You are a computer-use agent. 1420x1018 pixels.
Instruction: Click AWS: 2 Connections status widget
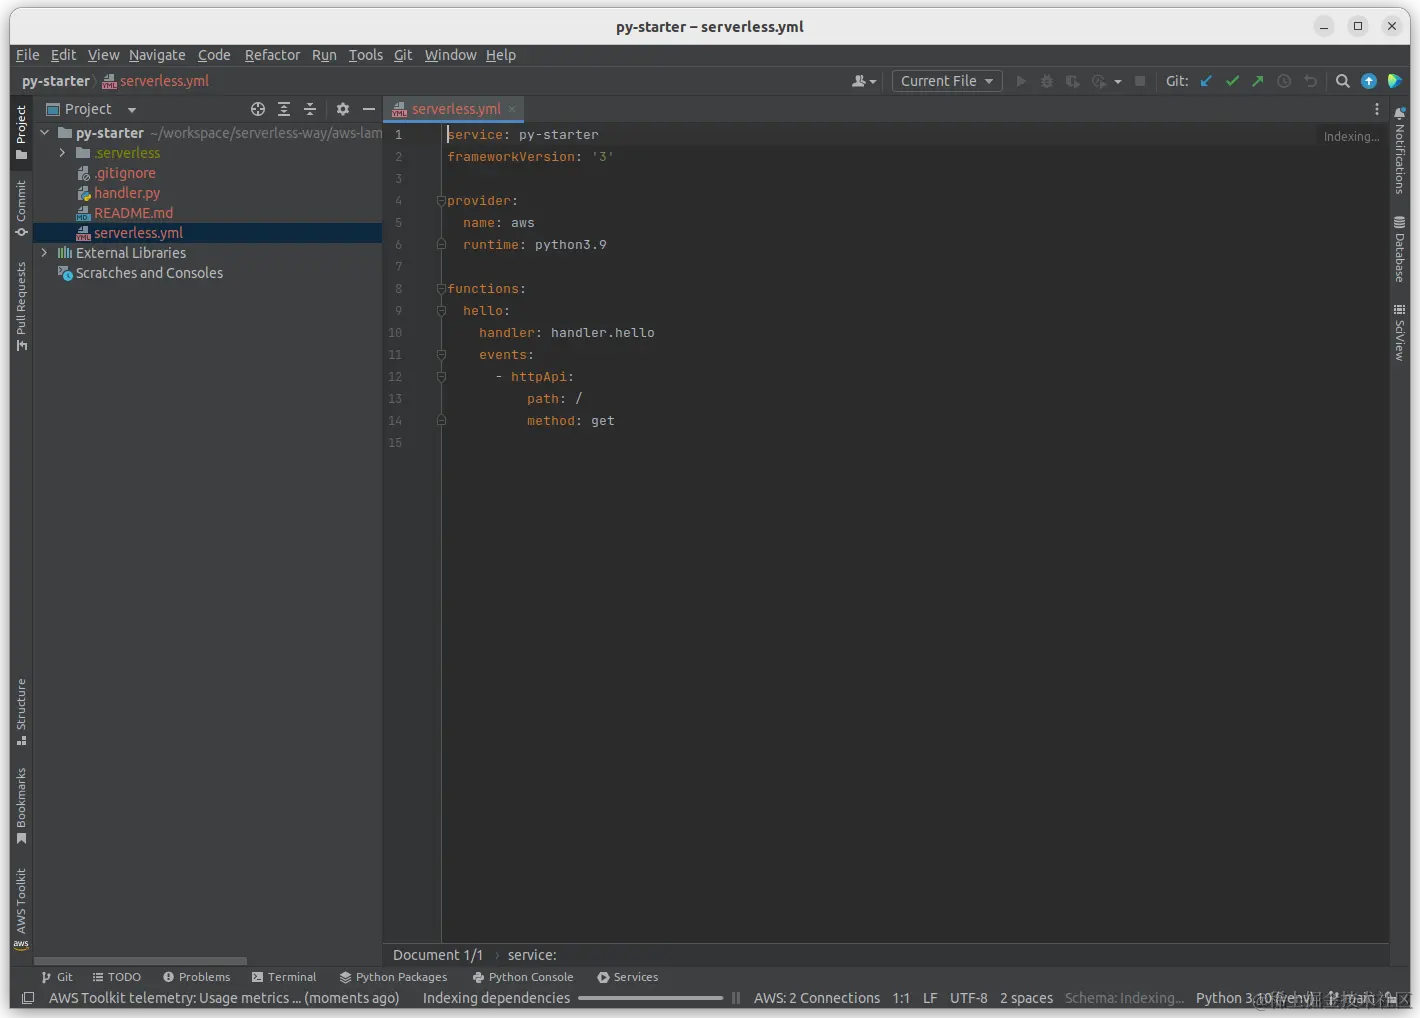(x=817, y=998)
